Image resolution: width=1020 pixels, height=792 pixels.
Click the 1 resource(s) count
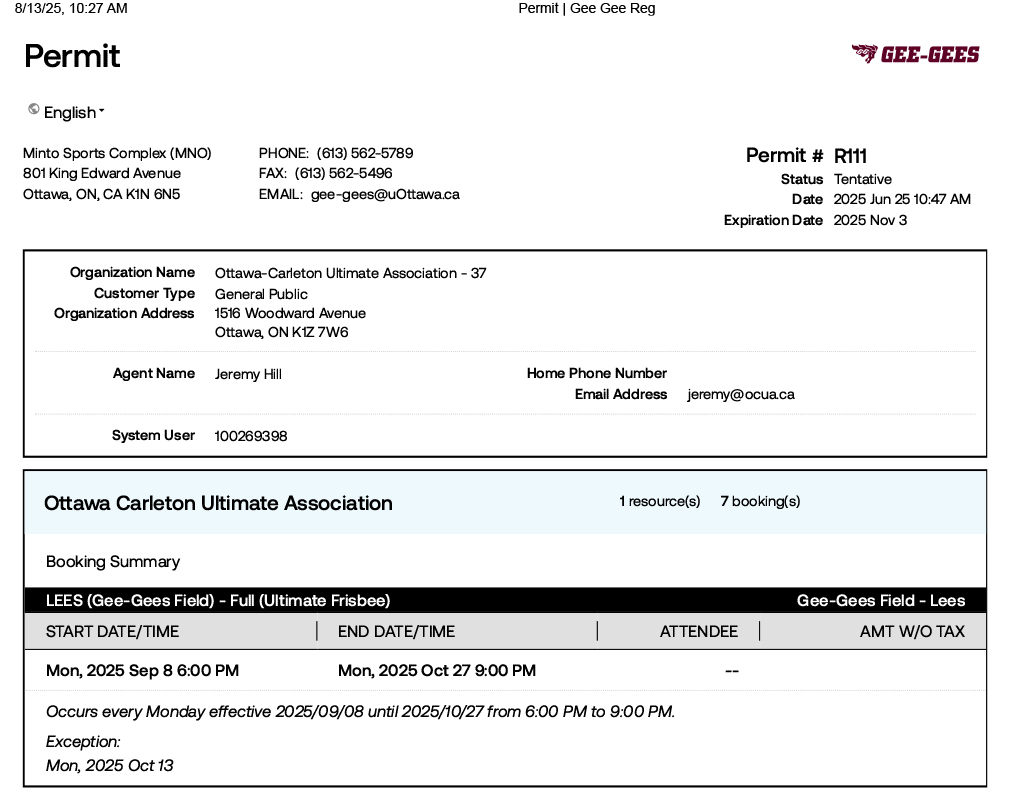pyautogui.click(x=660, y=501)
